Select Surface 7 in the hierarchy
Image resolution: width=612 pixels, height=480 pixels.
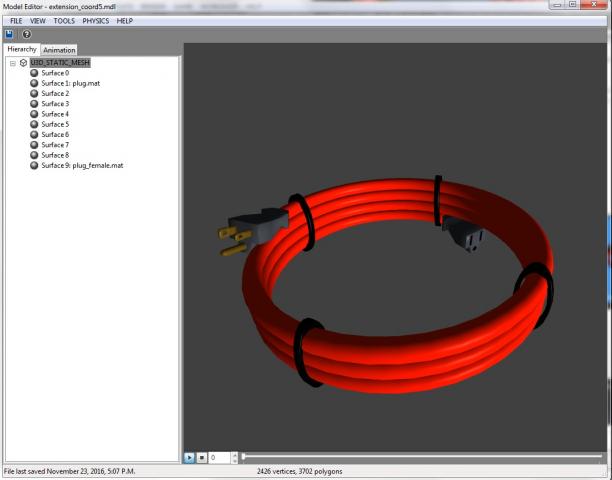point(55,145)
